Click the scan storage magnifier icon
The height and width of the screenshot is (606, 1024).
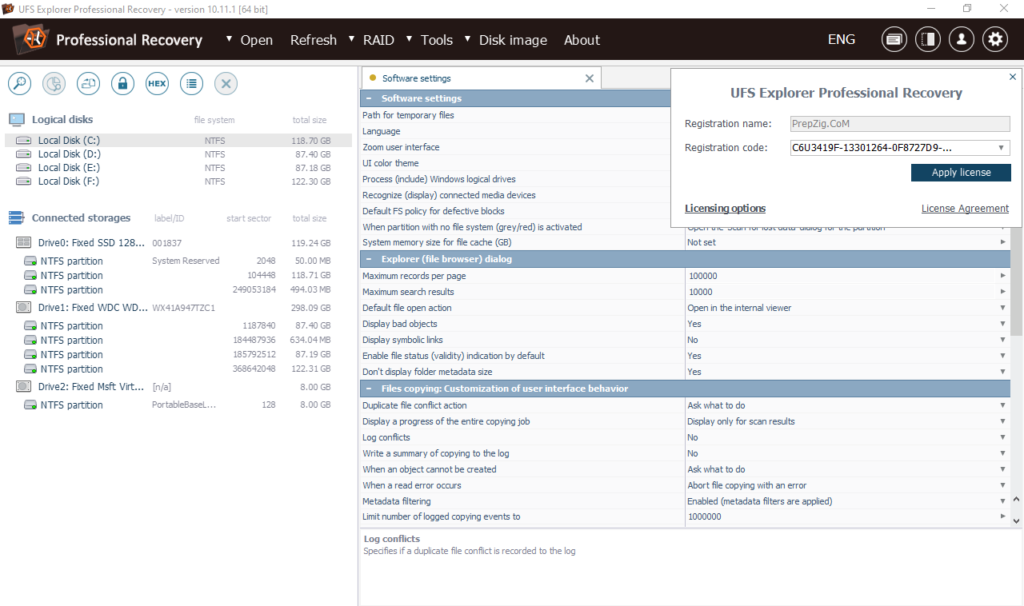[x=20, y=84]
